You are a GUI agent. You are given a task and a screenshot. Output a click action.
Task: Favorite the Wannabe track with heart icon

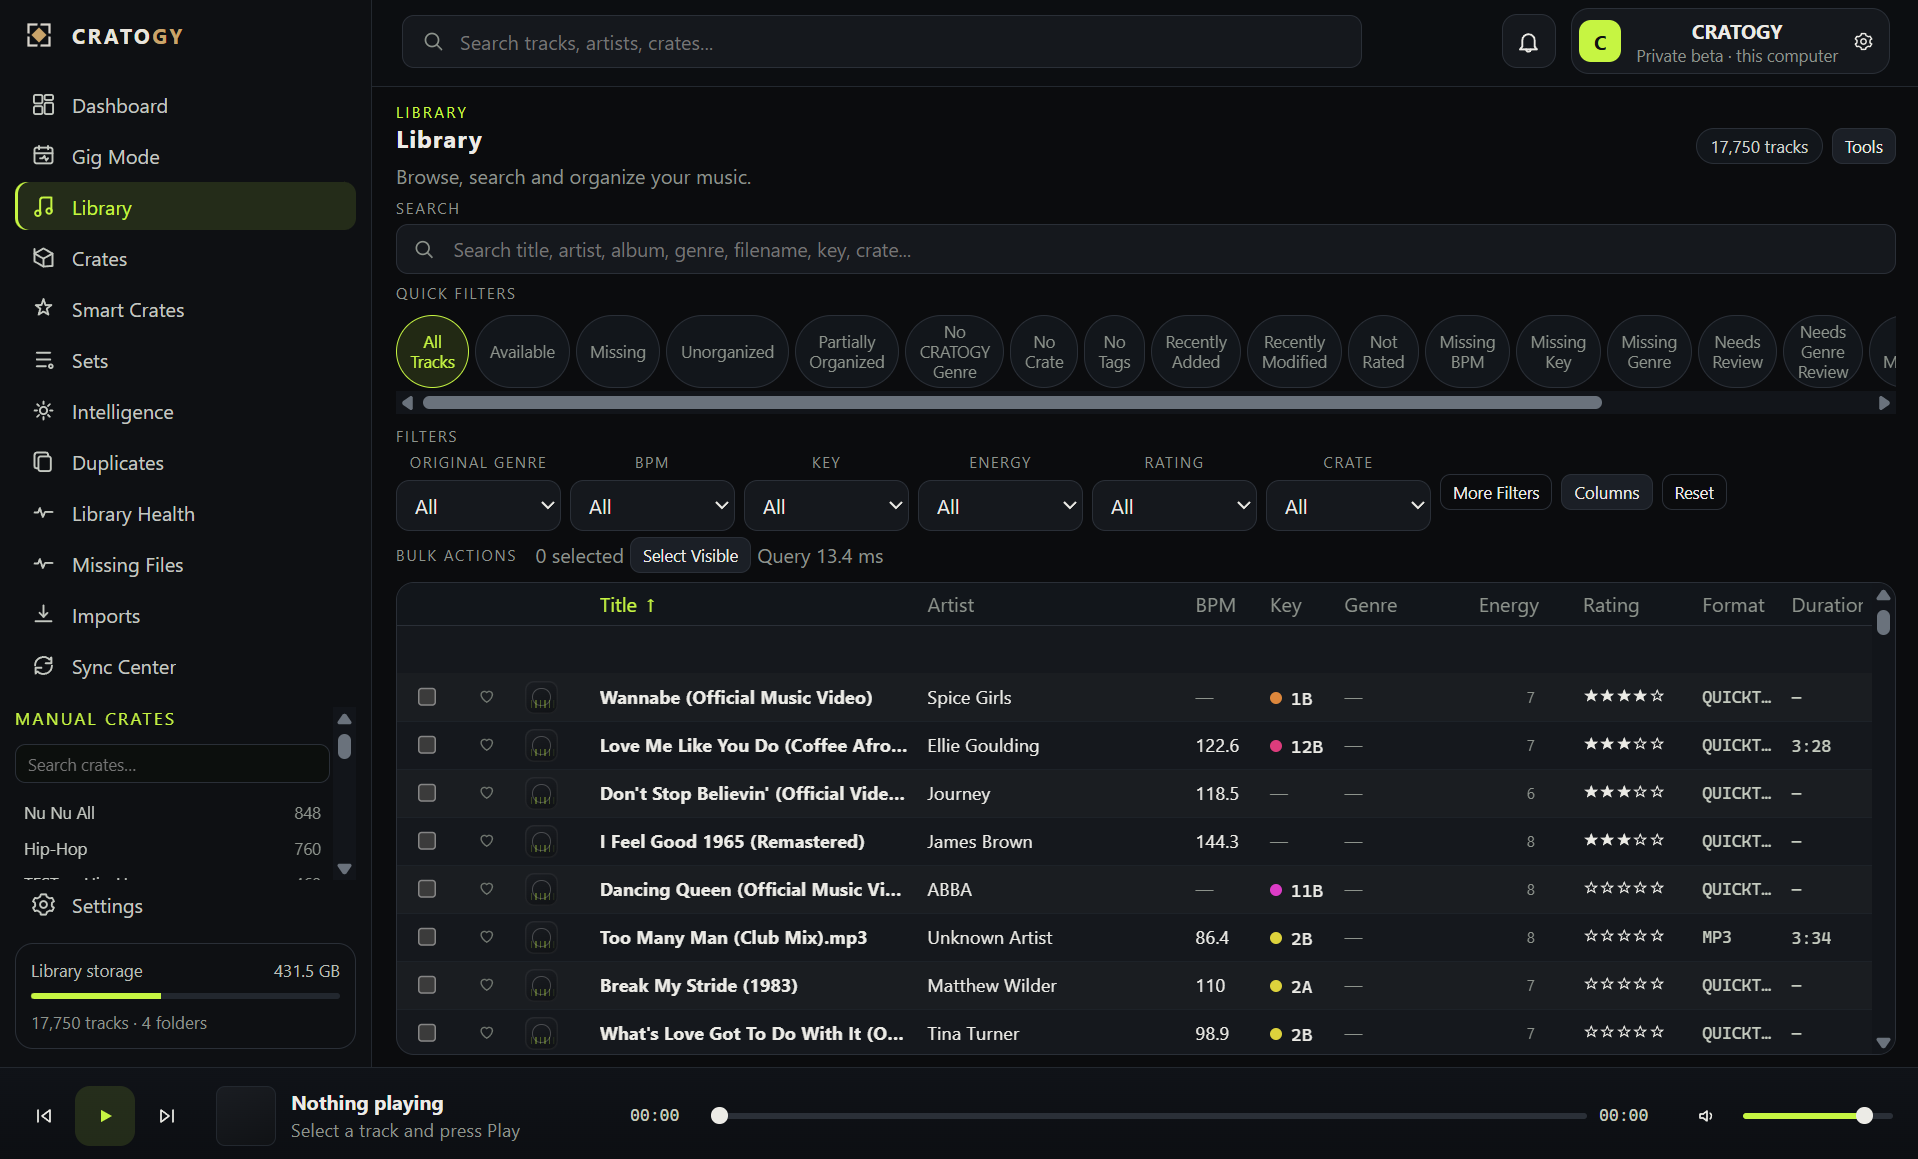(487, 697)
